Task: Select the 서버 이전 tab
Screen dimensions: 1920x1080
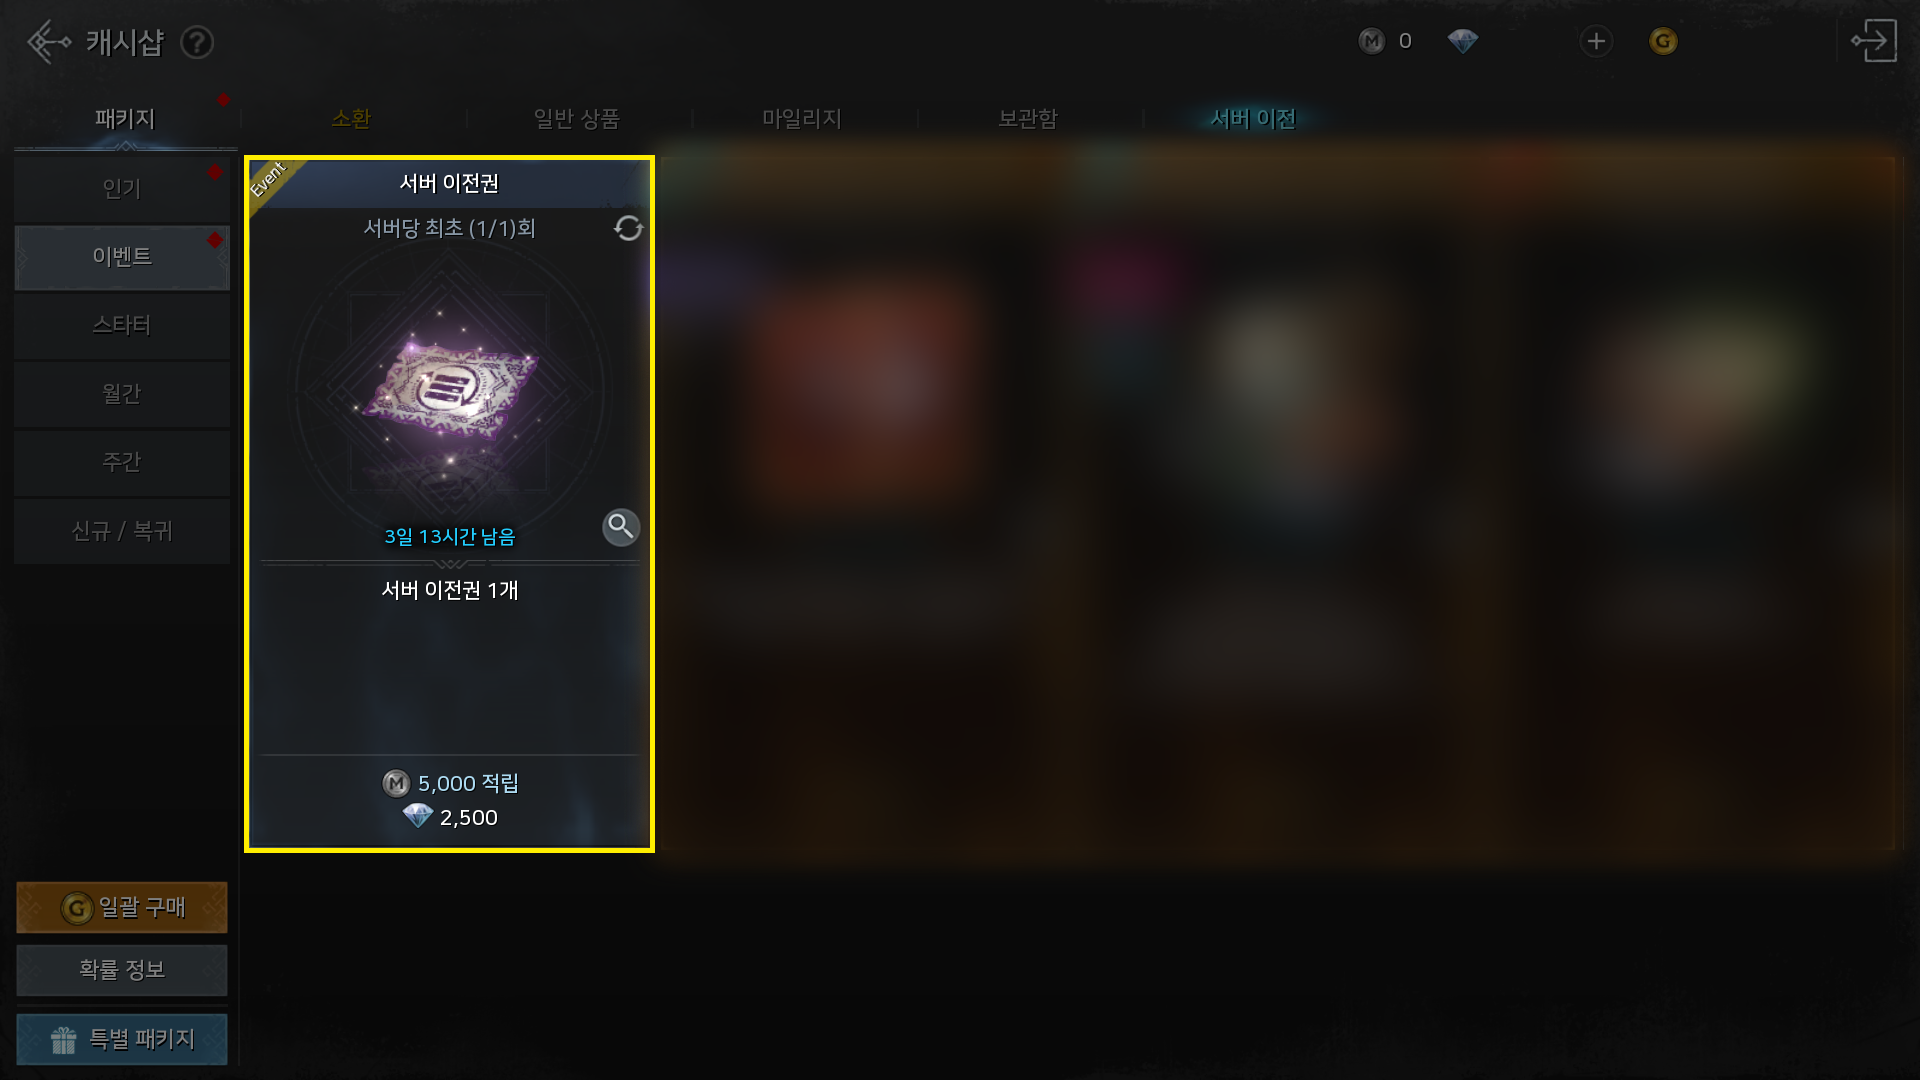Action: [x=1253, y=119]
